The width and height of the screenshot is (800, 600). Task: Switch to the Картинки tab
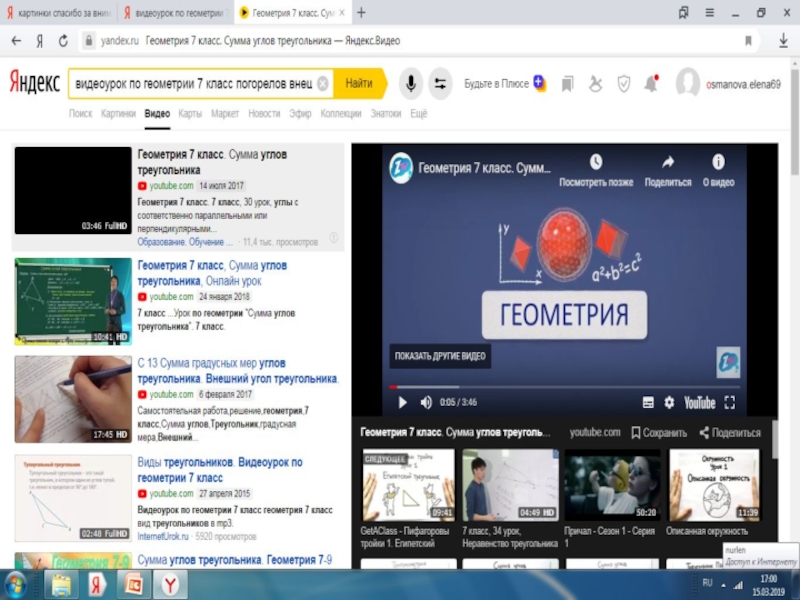click(x=118, y=113)
